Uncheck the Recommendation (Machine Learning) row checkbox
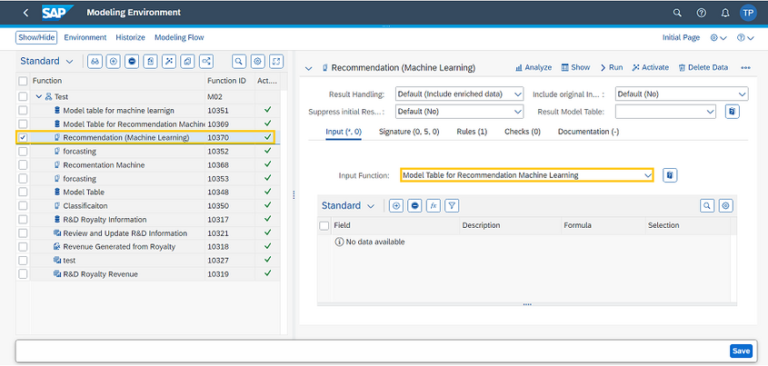Viewport: 768px width, 366px height. pyautogui.click(x=23, y=138)
